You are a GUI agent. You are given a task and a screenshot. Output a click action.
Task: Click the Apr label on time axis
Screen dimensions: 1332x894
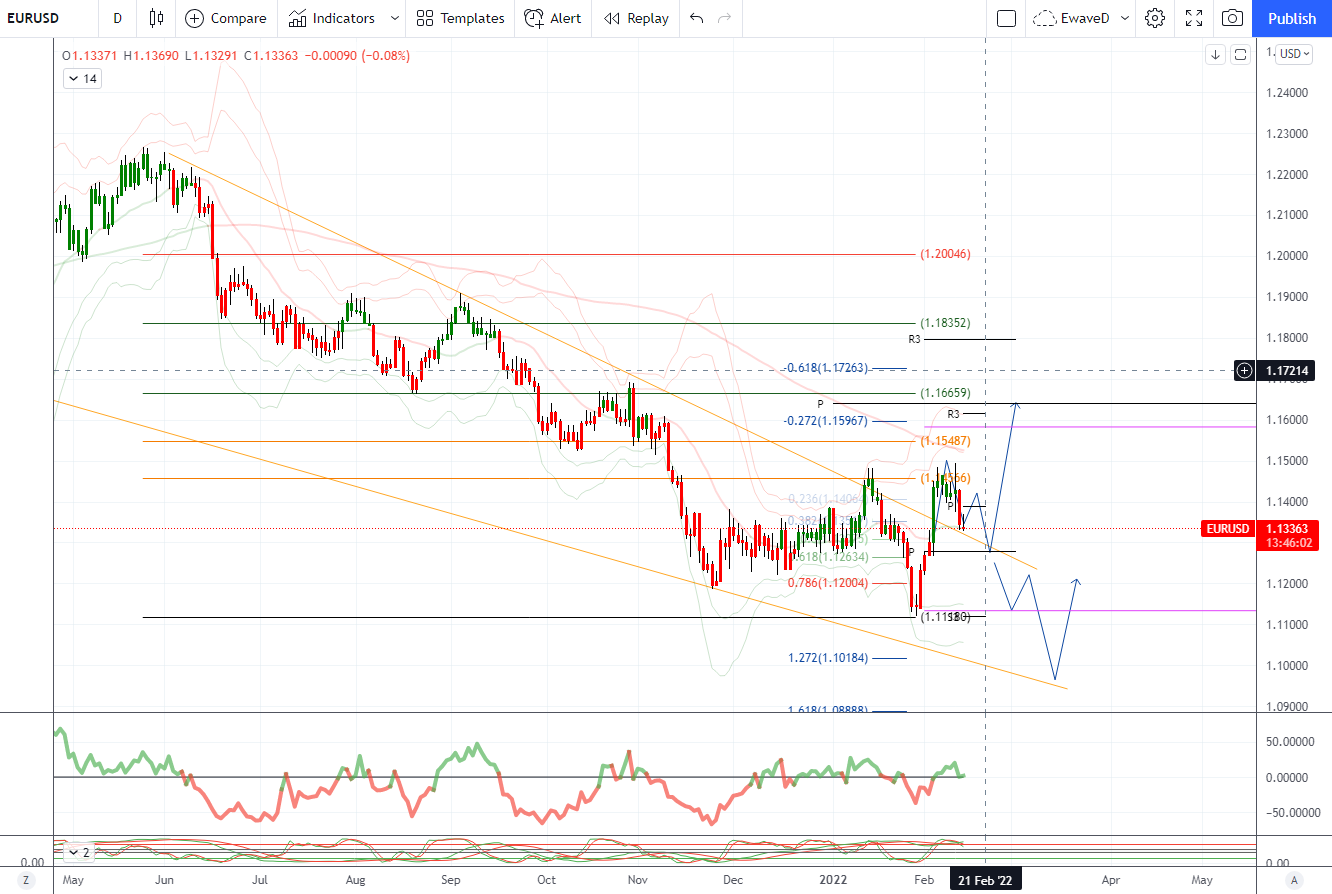tap(1110, 881)
